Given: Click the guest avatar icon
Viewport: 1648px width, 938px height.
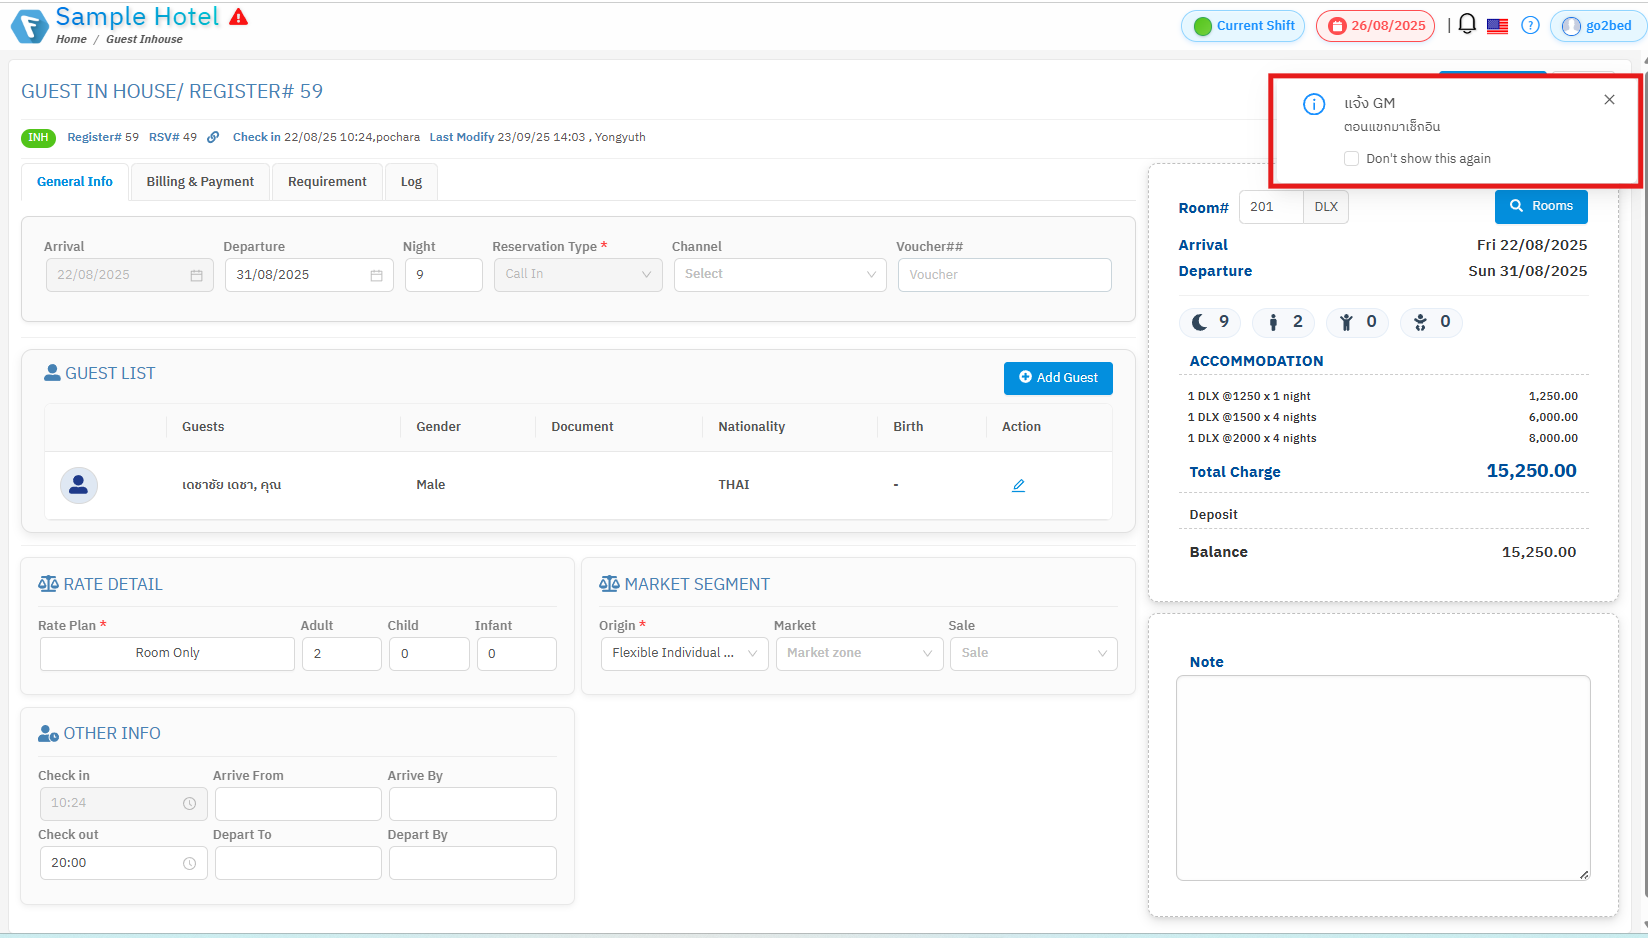Looking at the screenshot, I should point(79,485).
